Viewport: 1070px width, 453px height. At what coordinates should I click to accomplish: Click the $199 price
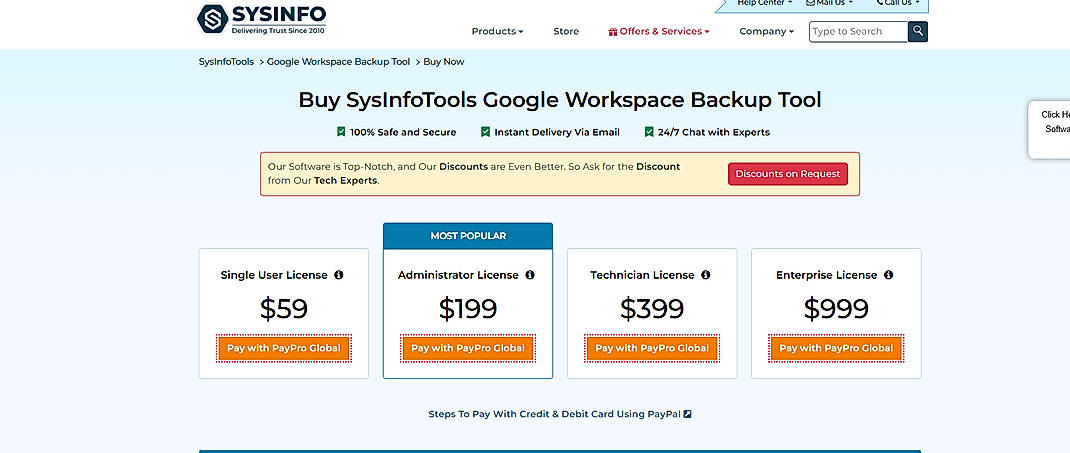468,309
